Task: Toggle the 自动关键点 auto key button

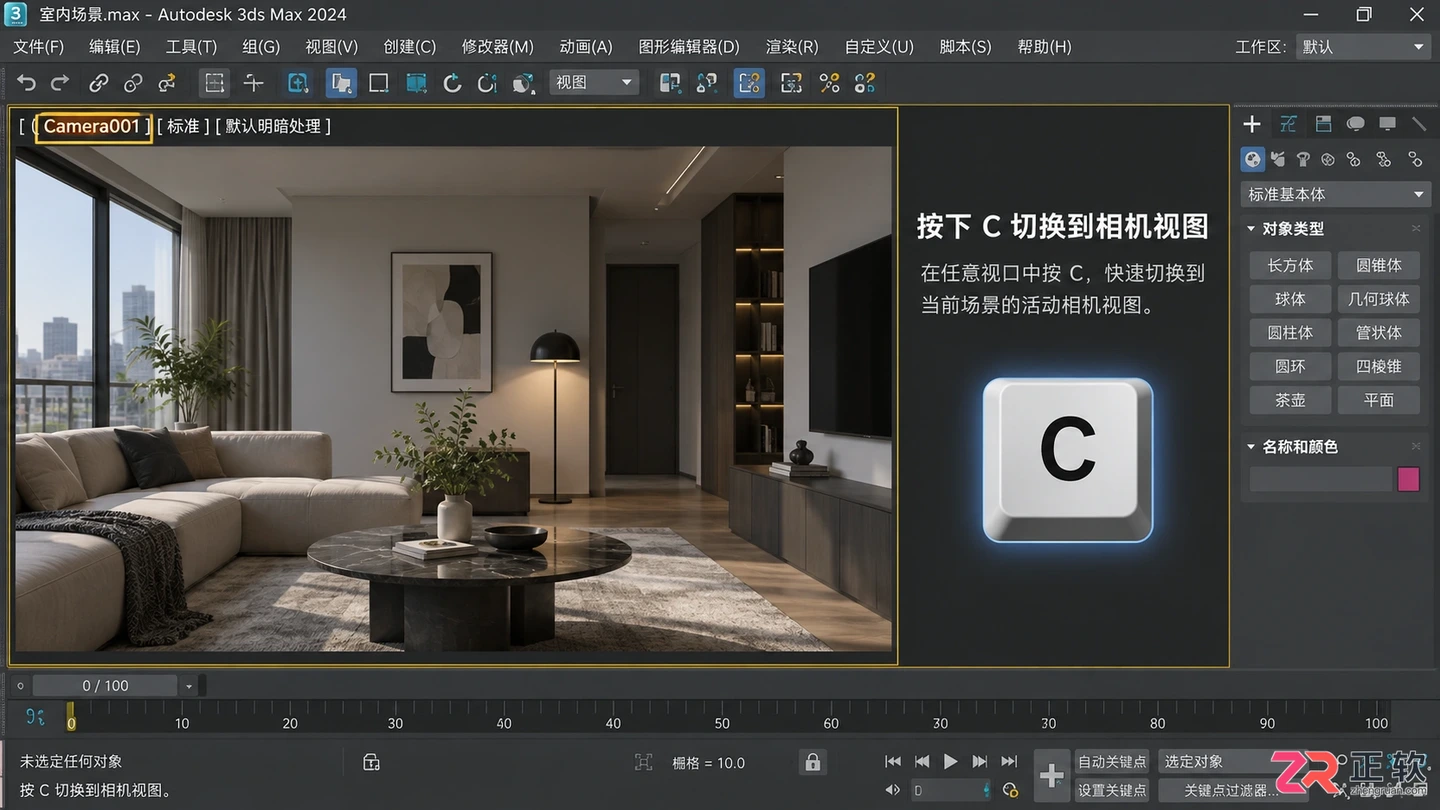Action: (1112, 761)
